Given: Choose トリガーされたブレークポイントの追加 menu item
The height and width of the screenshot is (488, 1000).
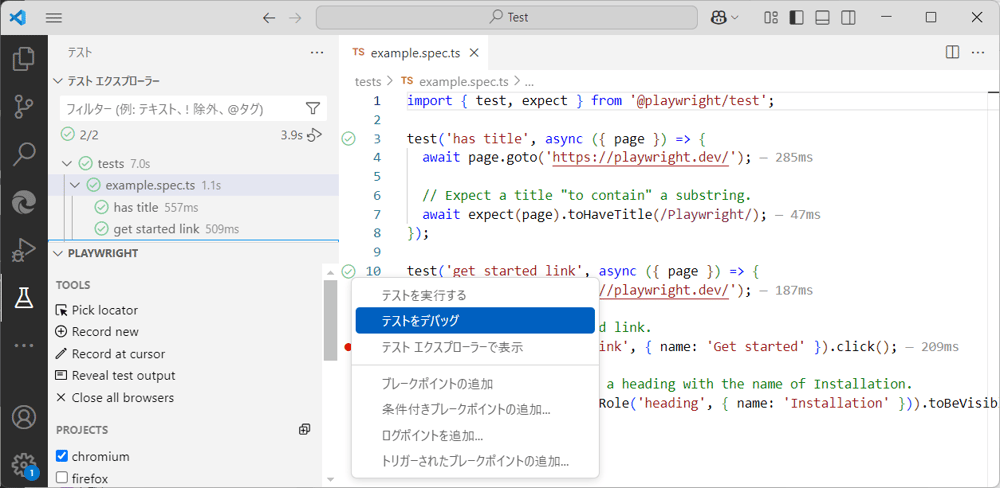Looking at the screenshot, I should pyautogui.click(x=475, y=461).
